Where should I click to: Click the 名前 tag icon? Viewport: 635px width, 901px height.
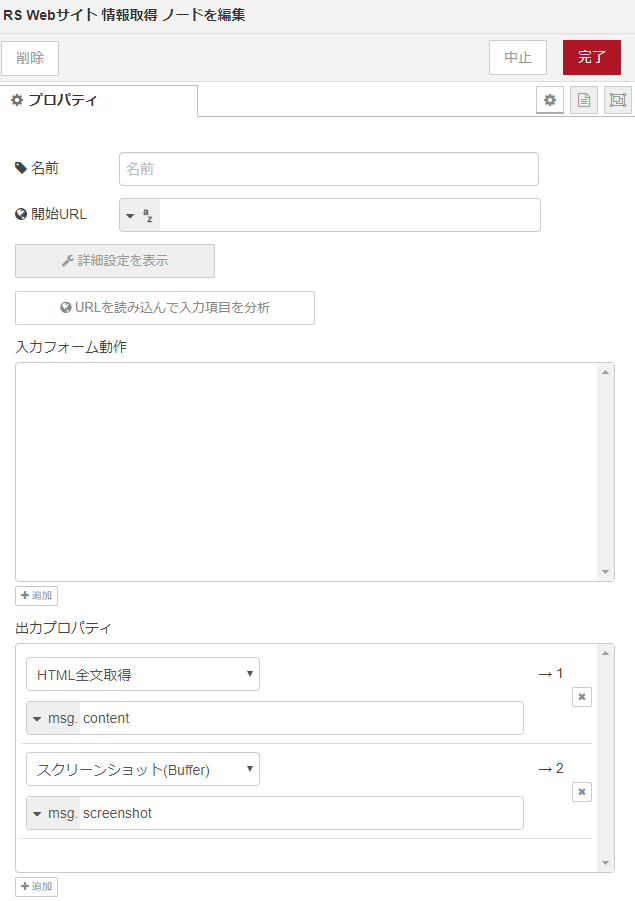pyautogui.click(x=21, y=168)
